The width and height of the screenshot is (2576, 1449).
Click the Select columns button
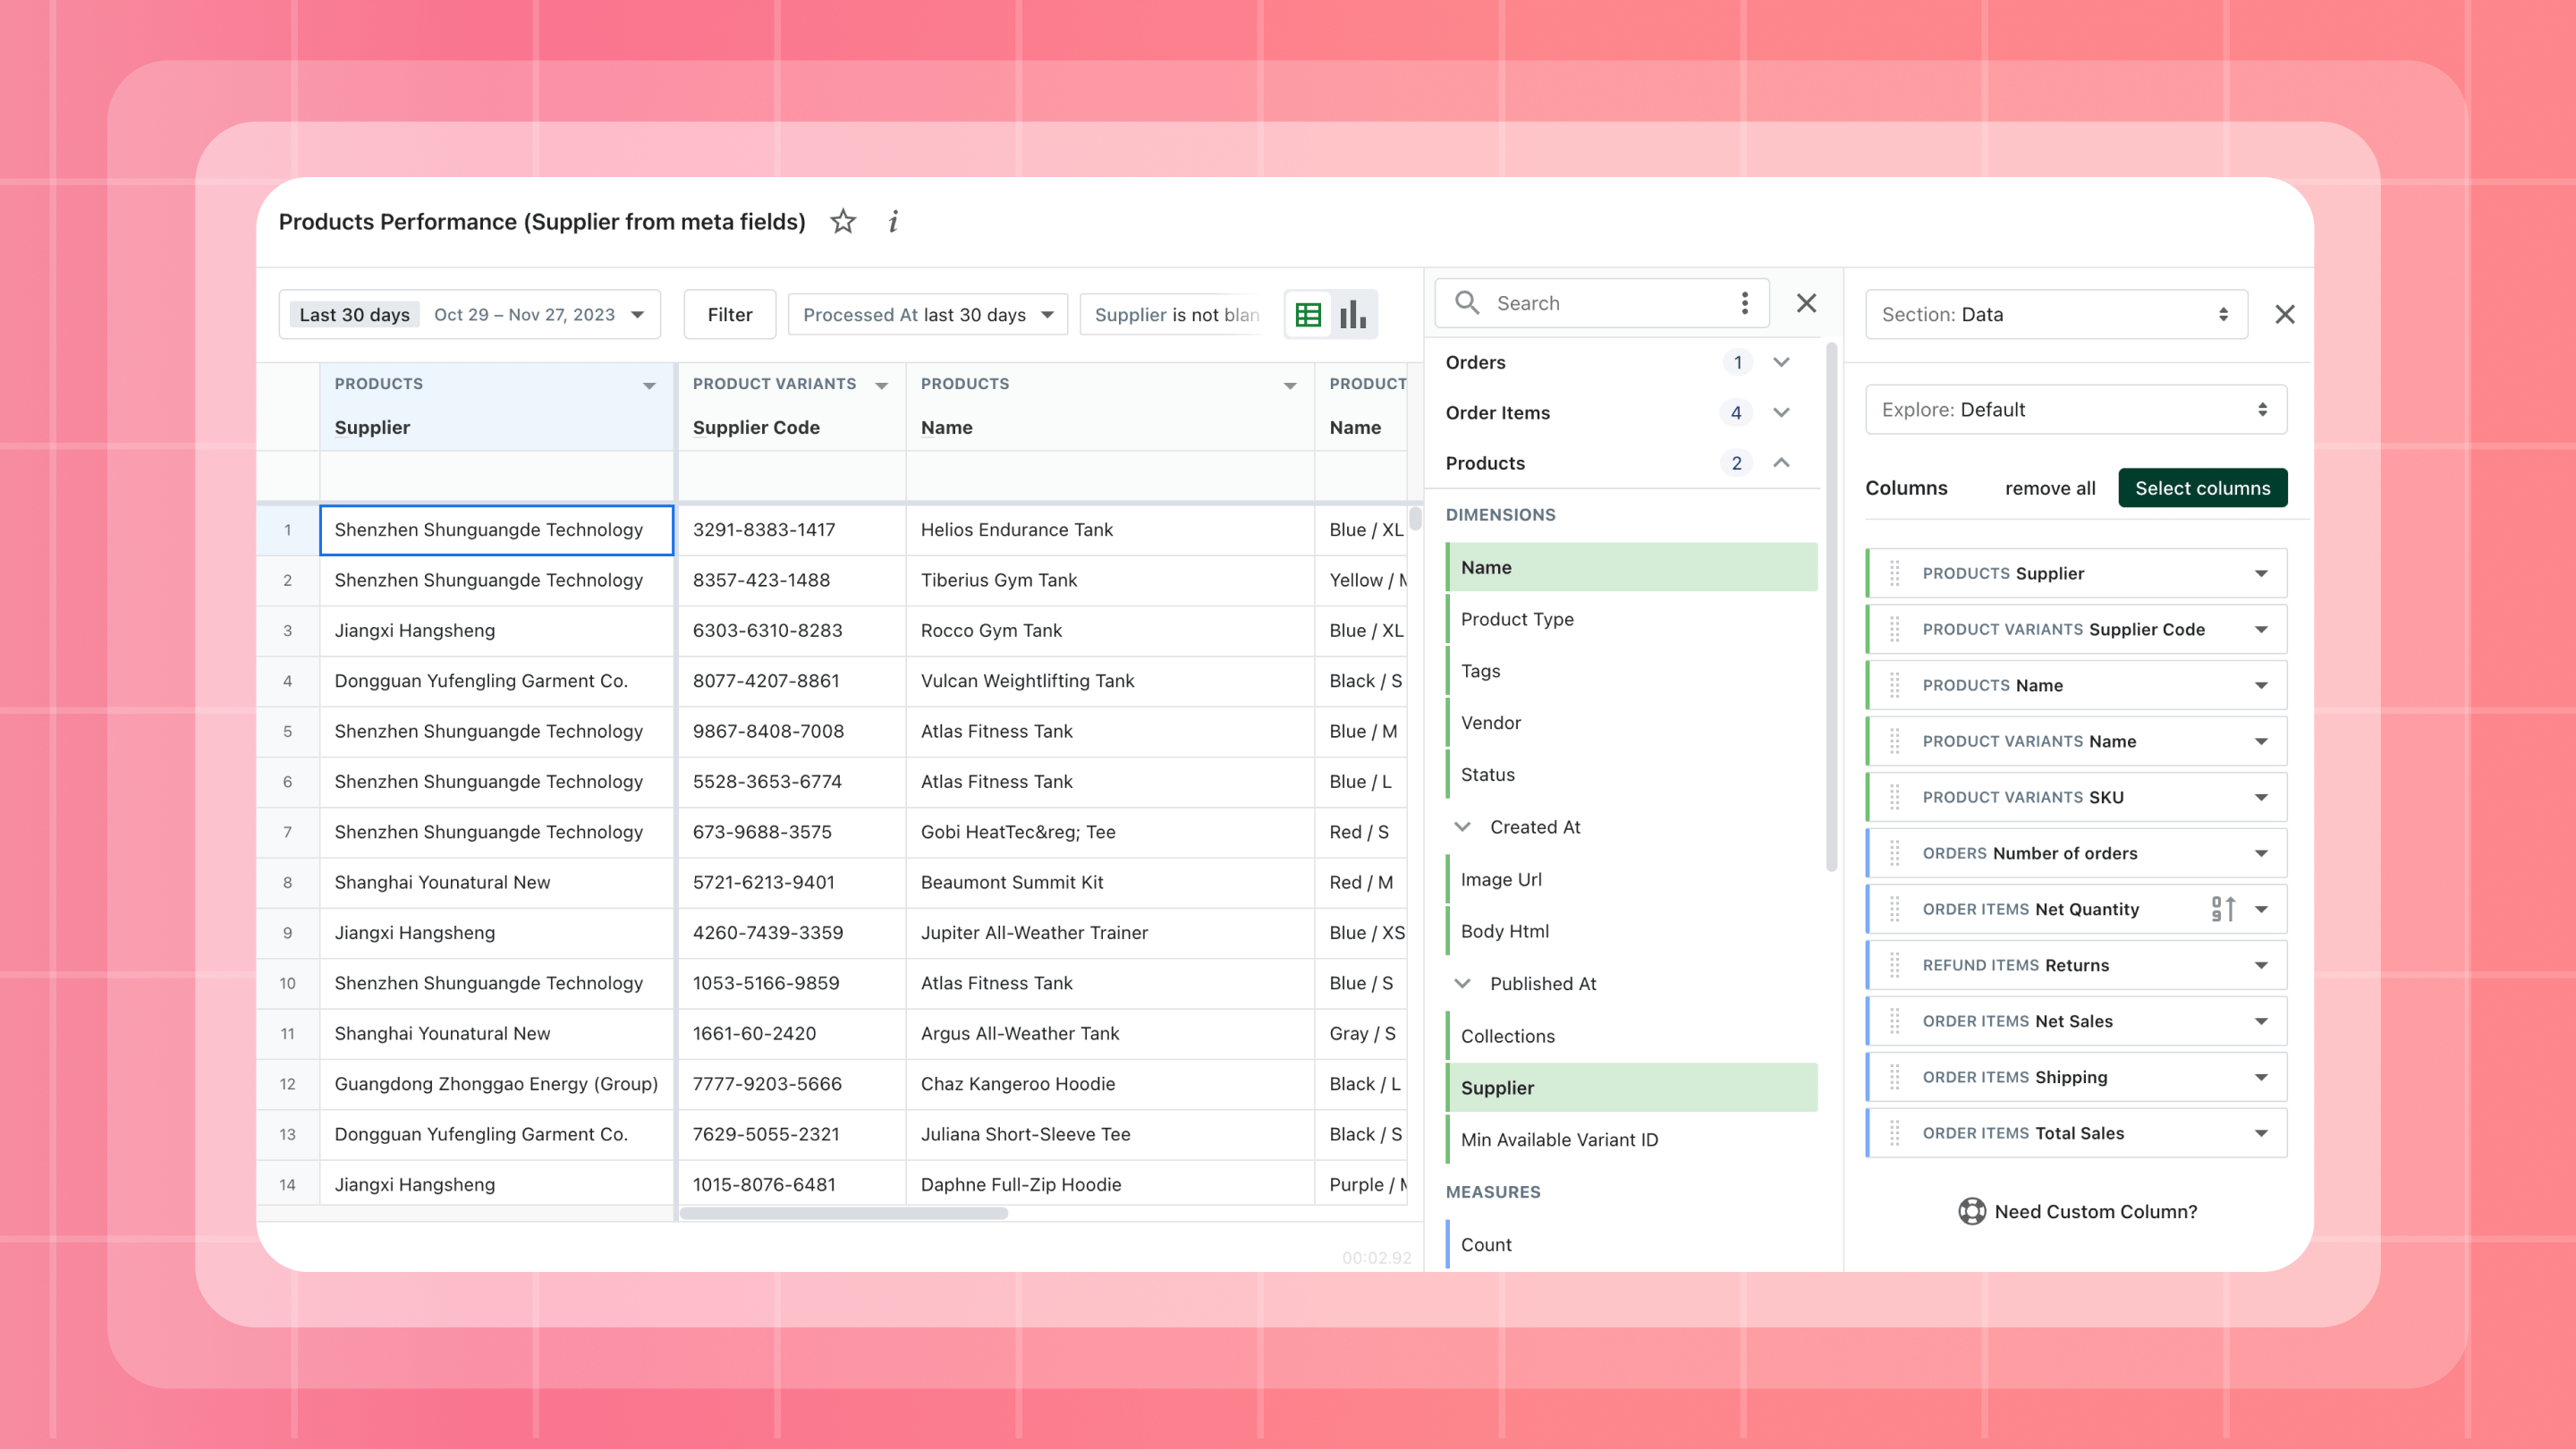pyautogui.click(x=2202, y=488)
